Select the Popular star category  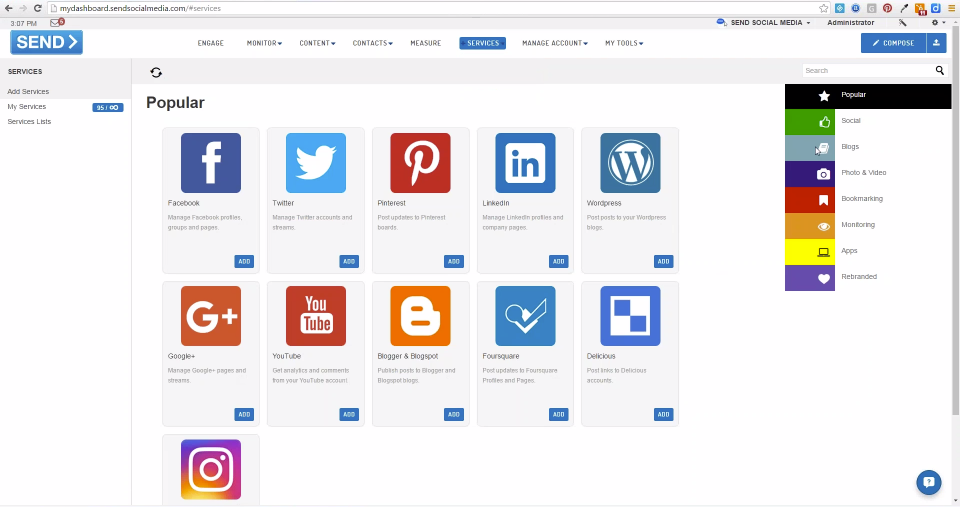coord(868,96)
